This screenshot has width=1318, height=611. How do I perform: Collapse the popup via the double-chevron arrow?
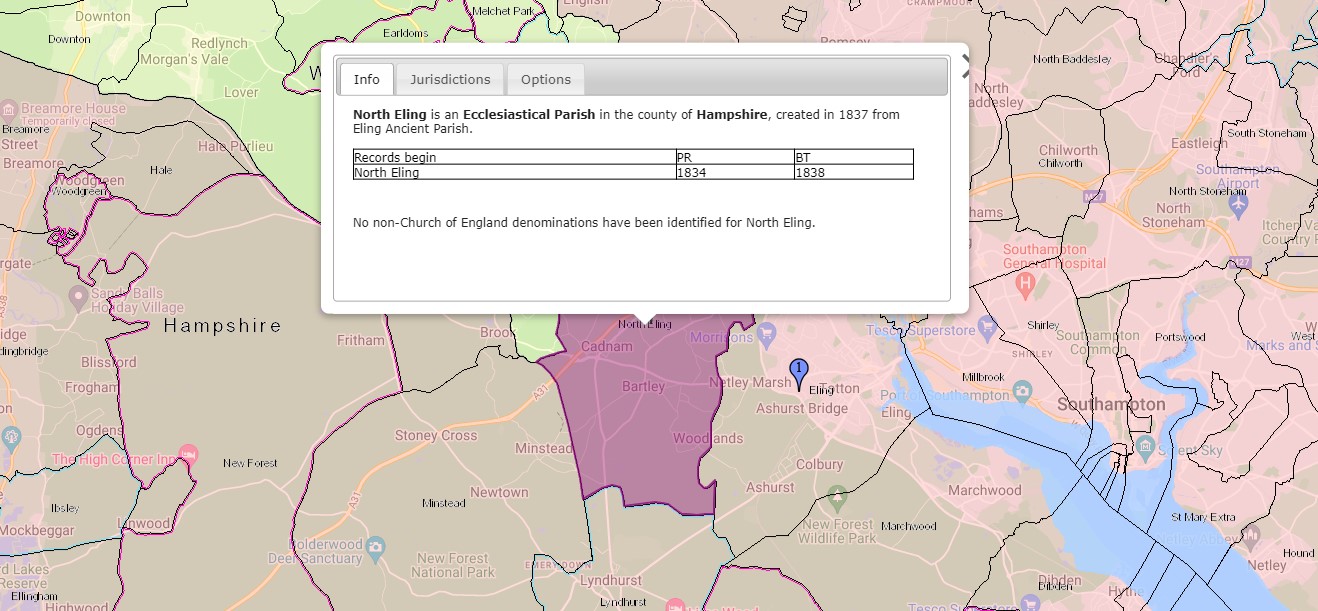click(963, 64)
